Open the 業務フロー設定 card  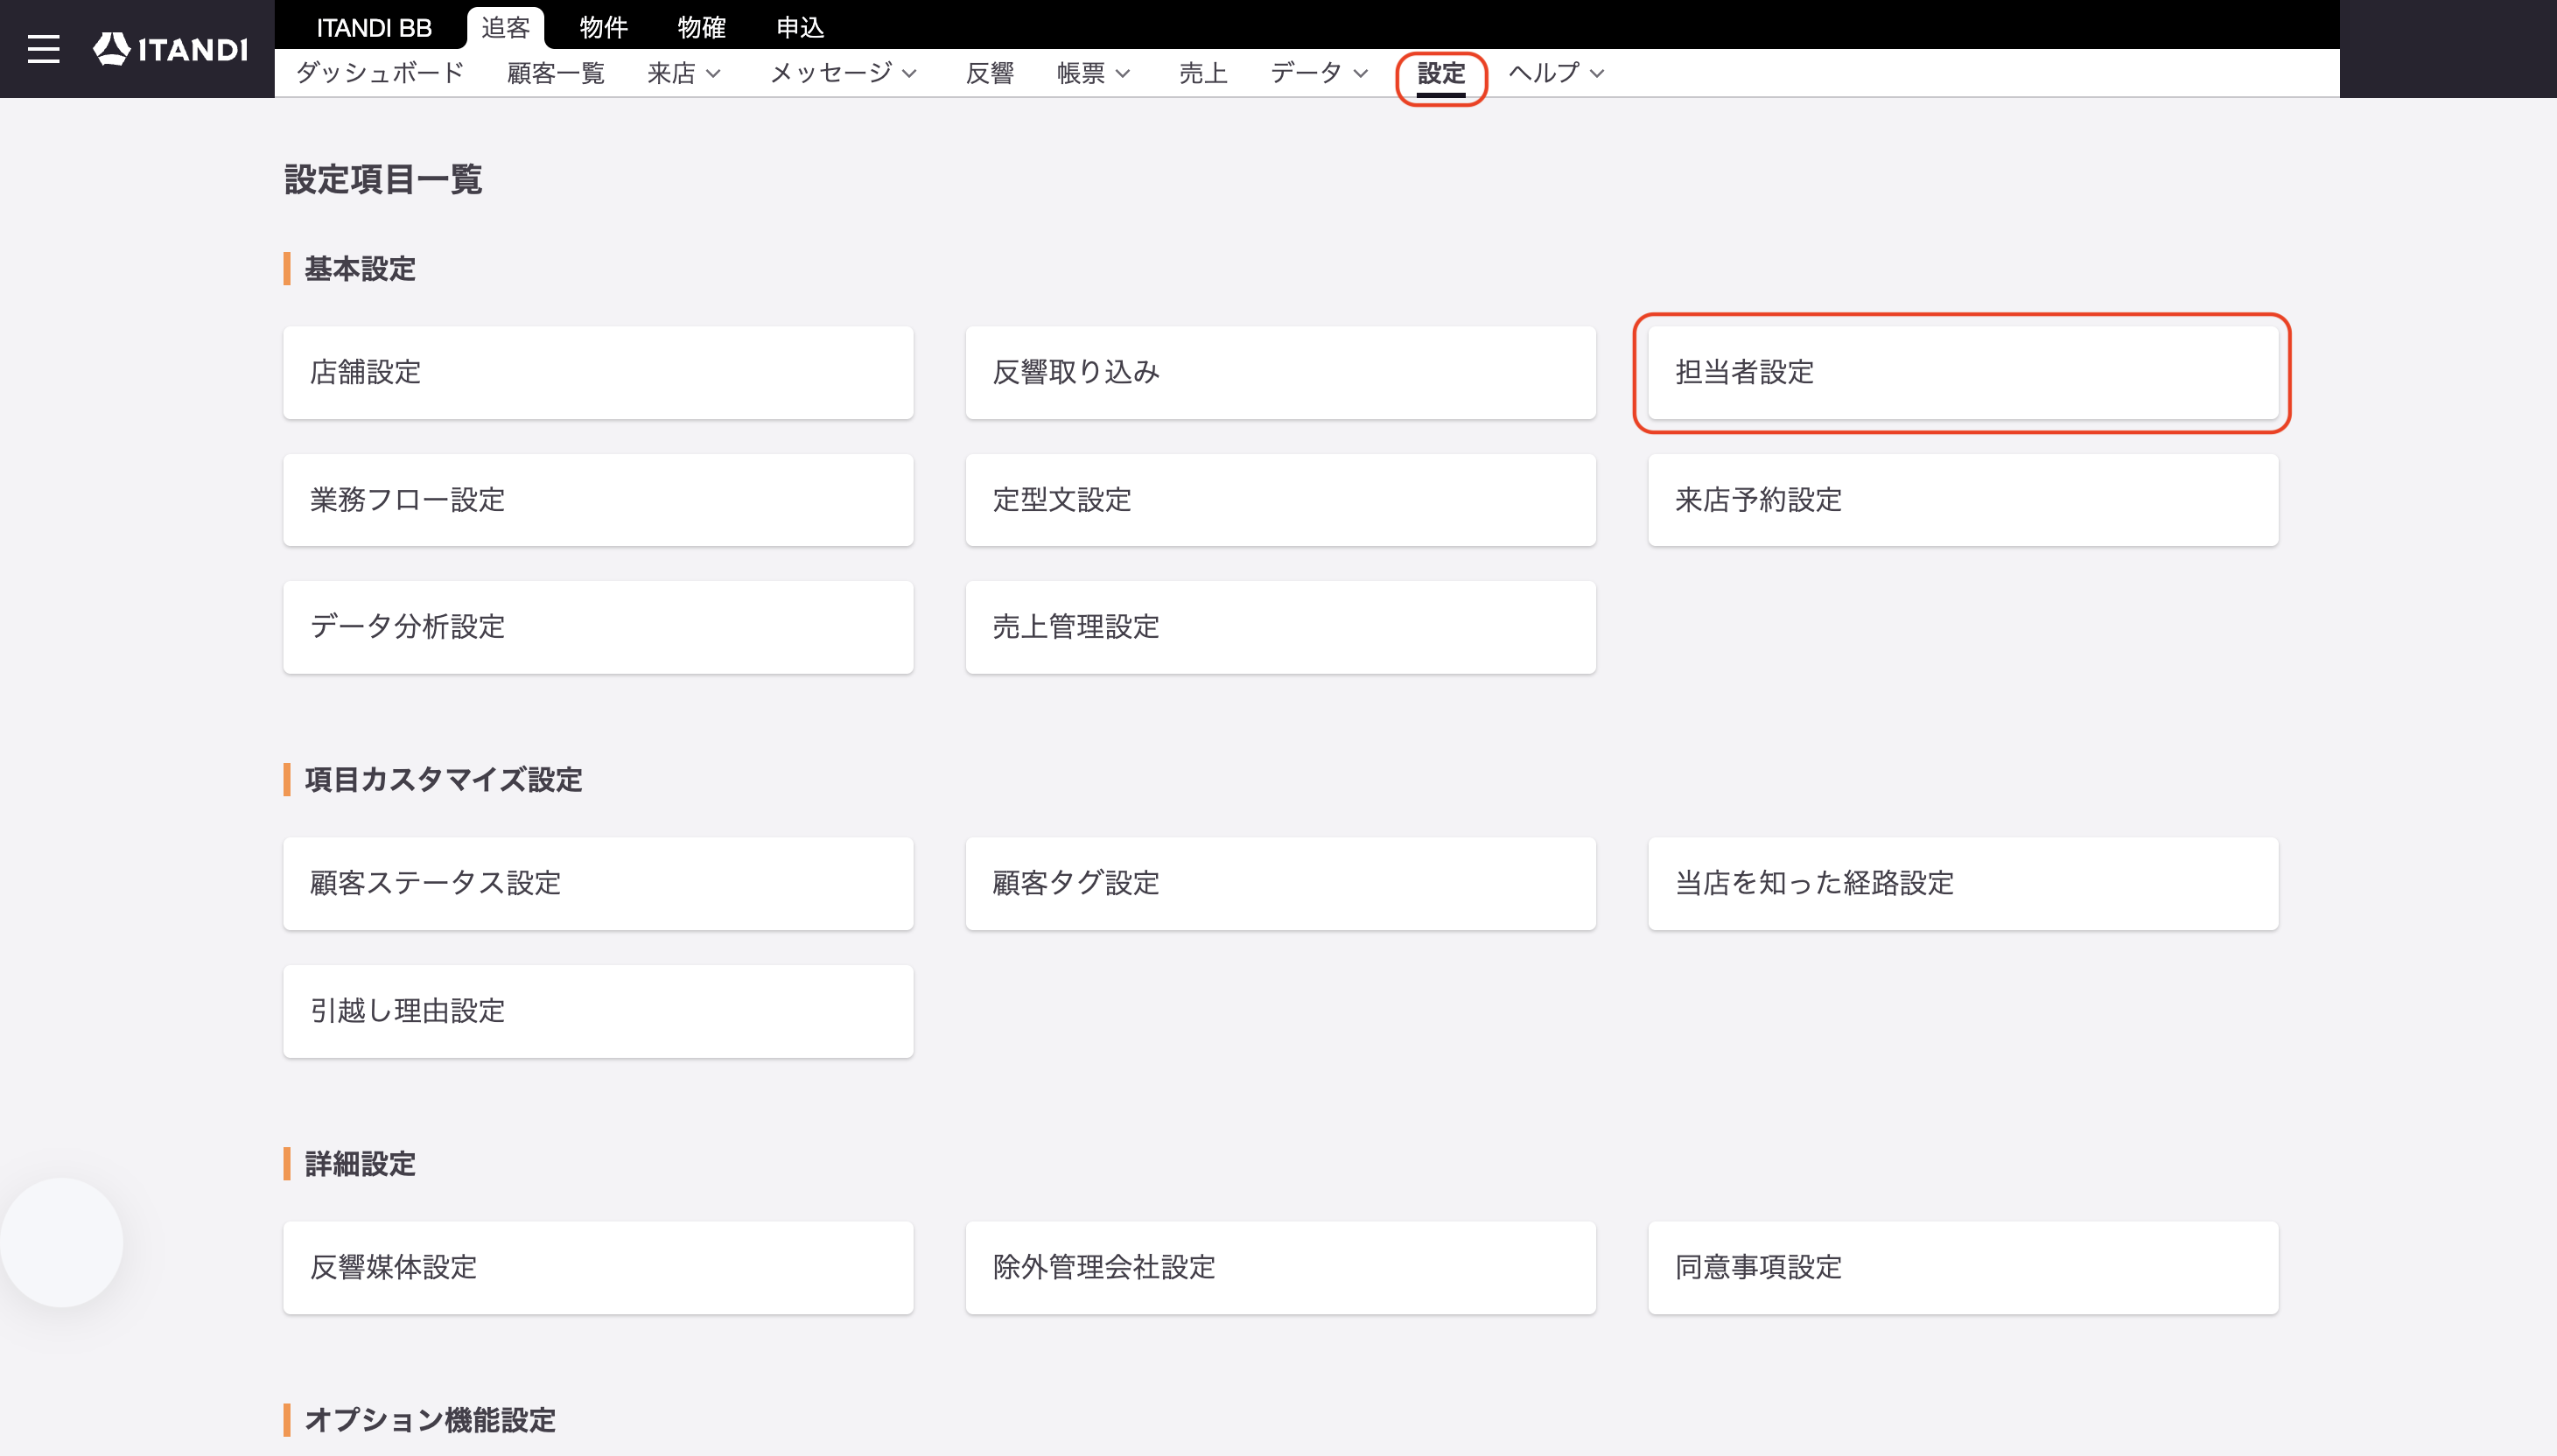click(x=598, y=500)
